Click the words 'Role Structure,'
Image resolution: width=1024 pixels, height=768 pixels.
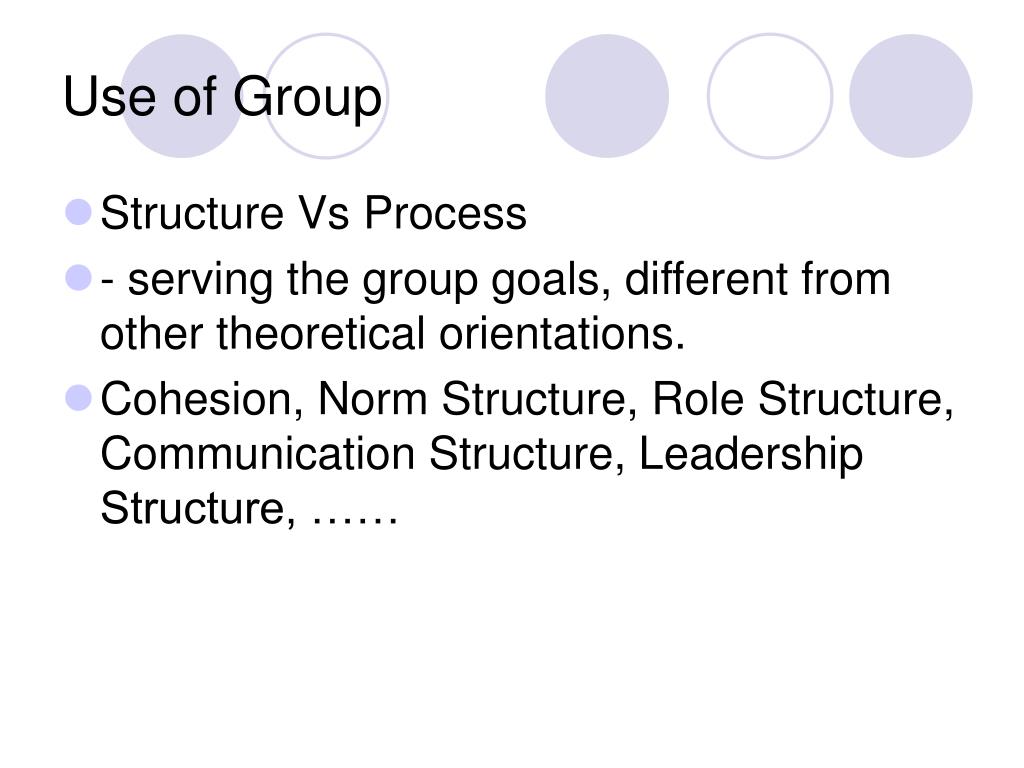(x=803, y=399)
